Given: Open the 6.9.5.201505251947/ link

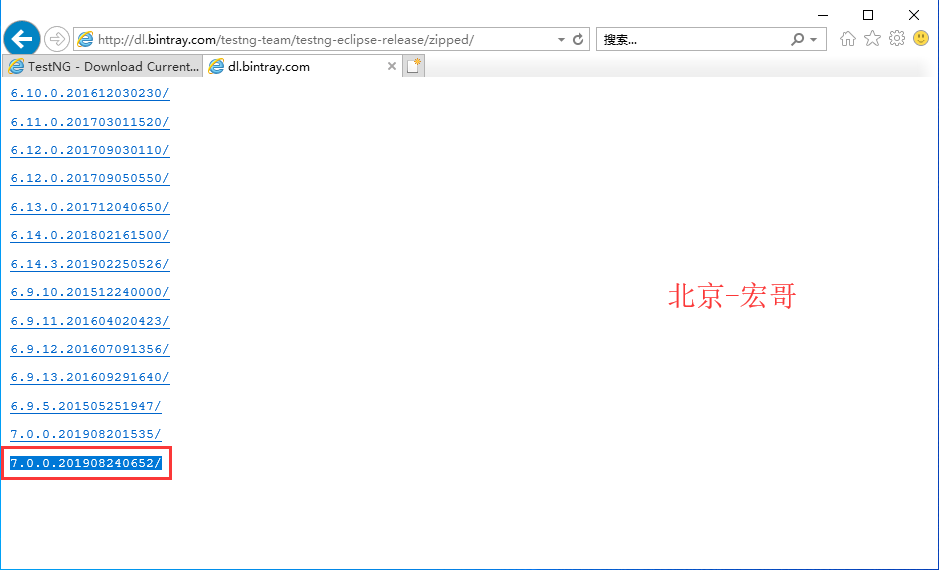Looking at the screenshot, I should (86, 406).
